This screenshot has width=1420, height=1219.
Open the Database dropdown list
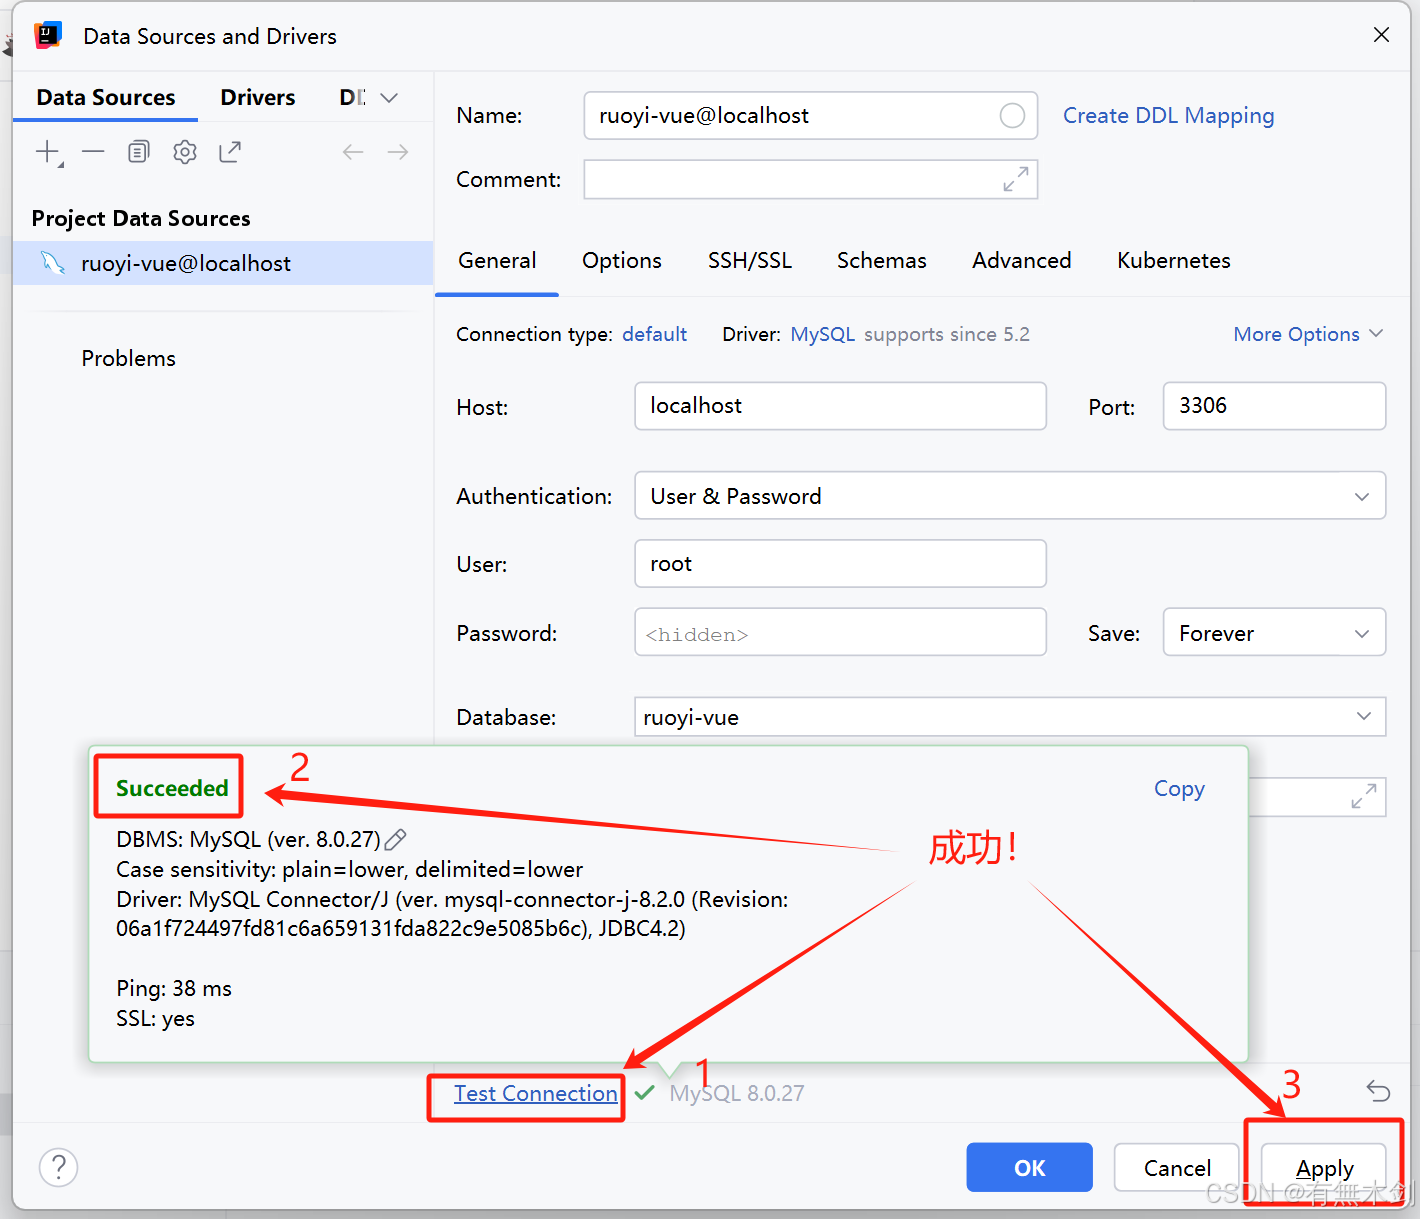tap(1363, 717)
